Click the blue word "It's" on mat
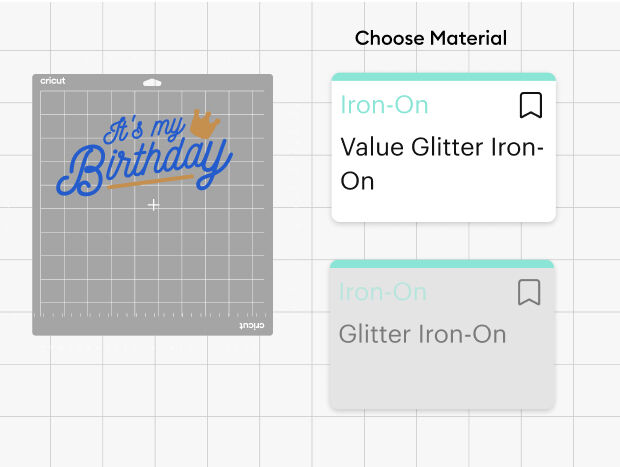Viewport: 620px width, 467px height. pos(126,131)
